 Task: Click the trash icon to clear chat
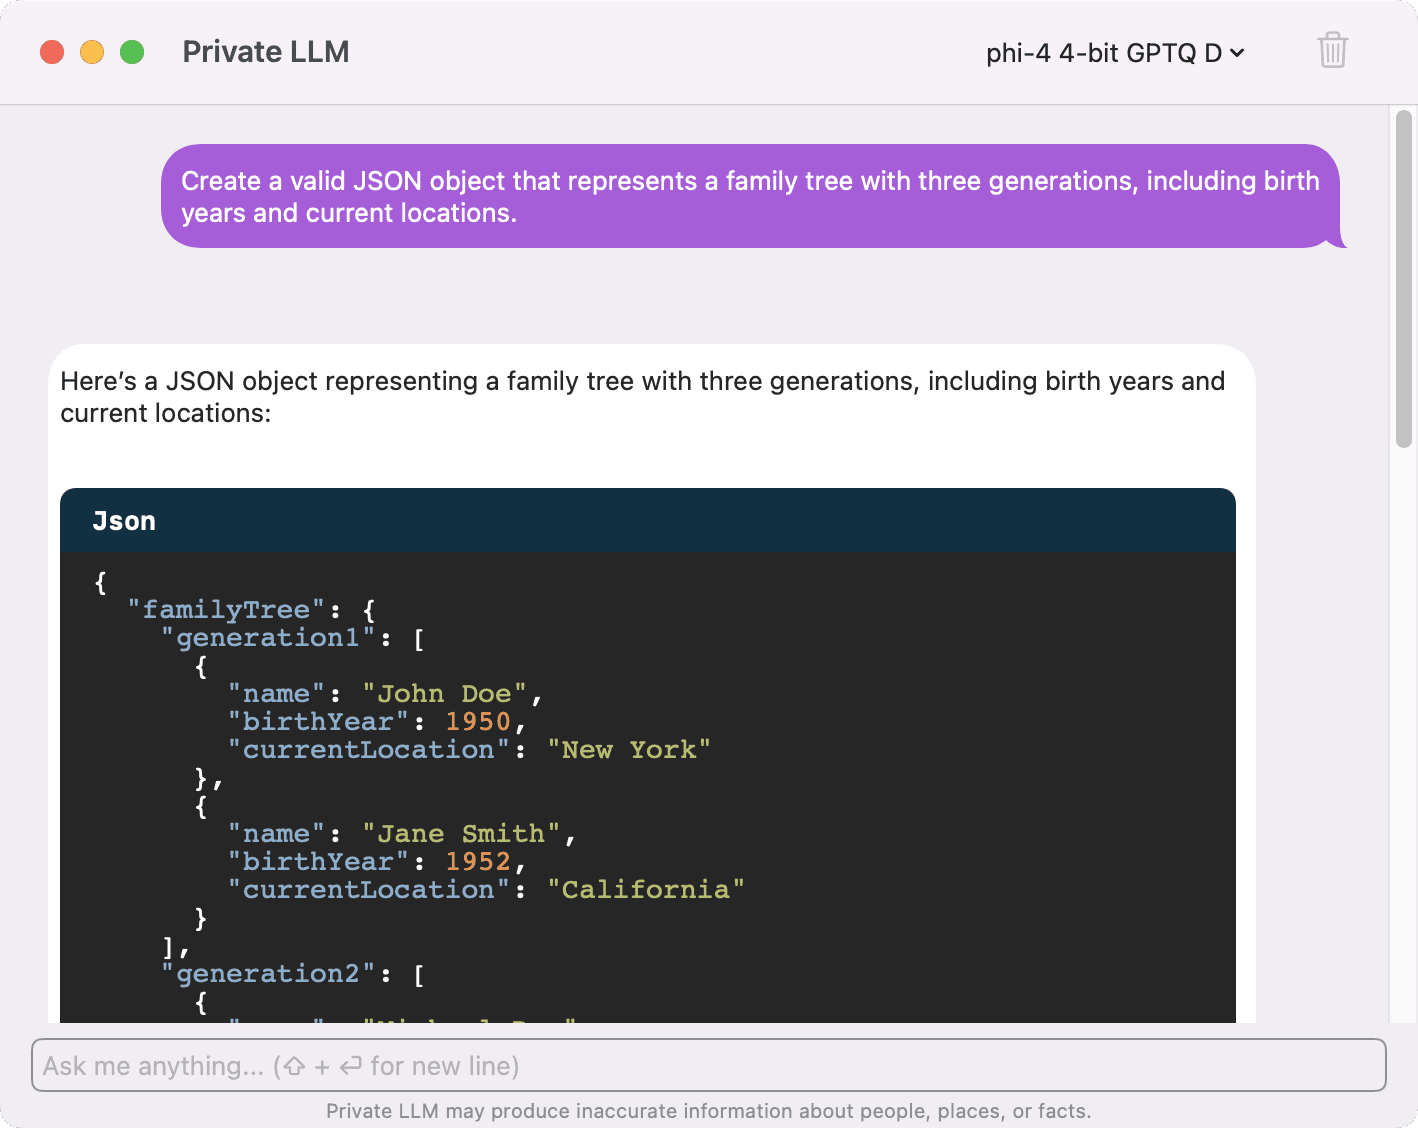pos(1332,50)
